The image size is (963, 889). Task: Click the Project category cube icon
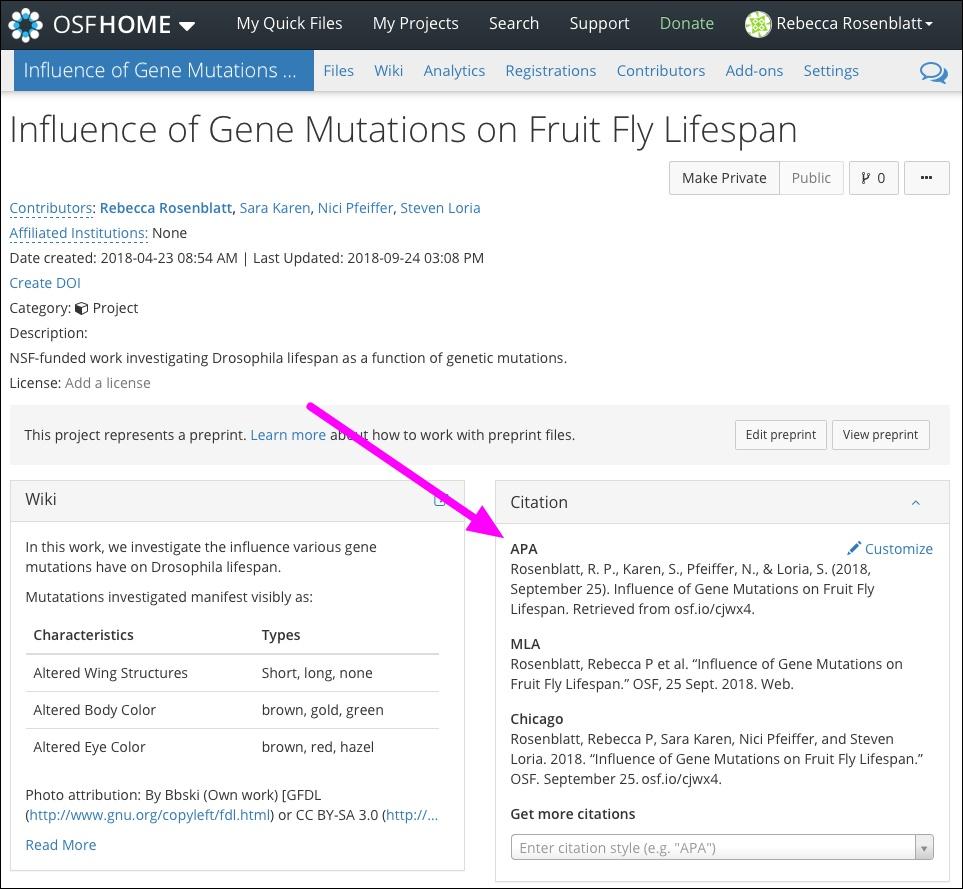coord(81,308)
